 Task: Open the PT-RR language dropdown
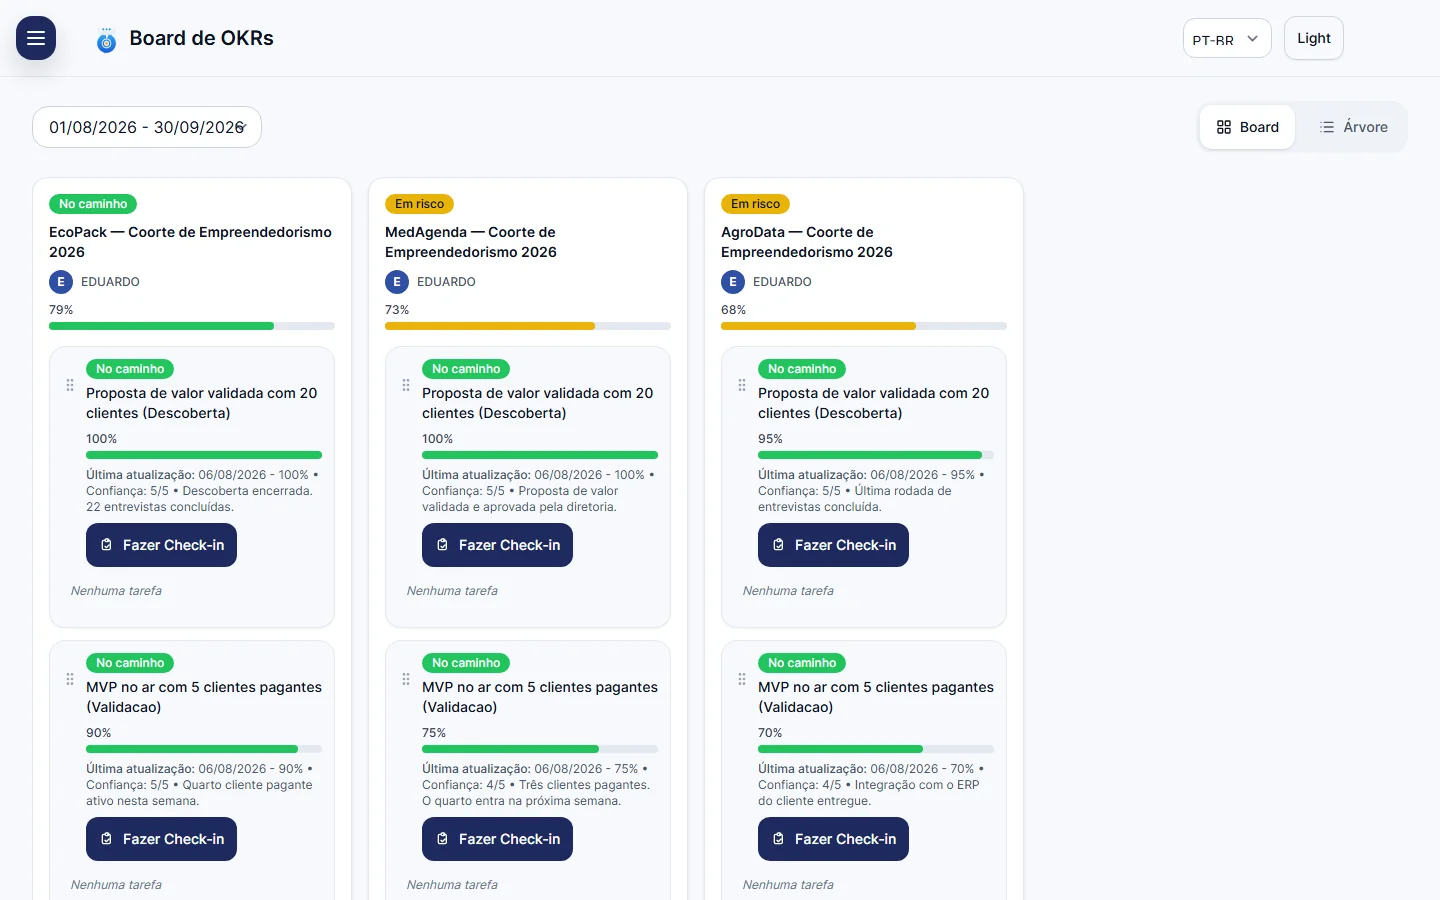pyautogui.click(x=1227, y=39)
